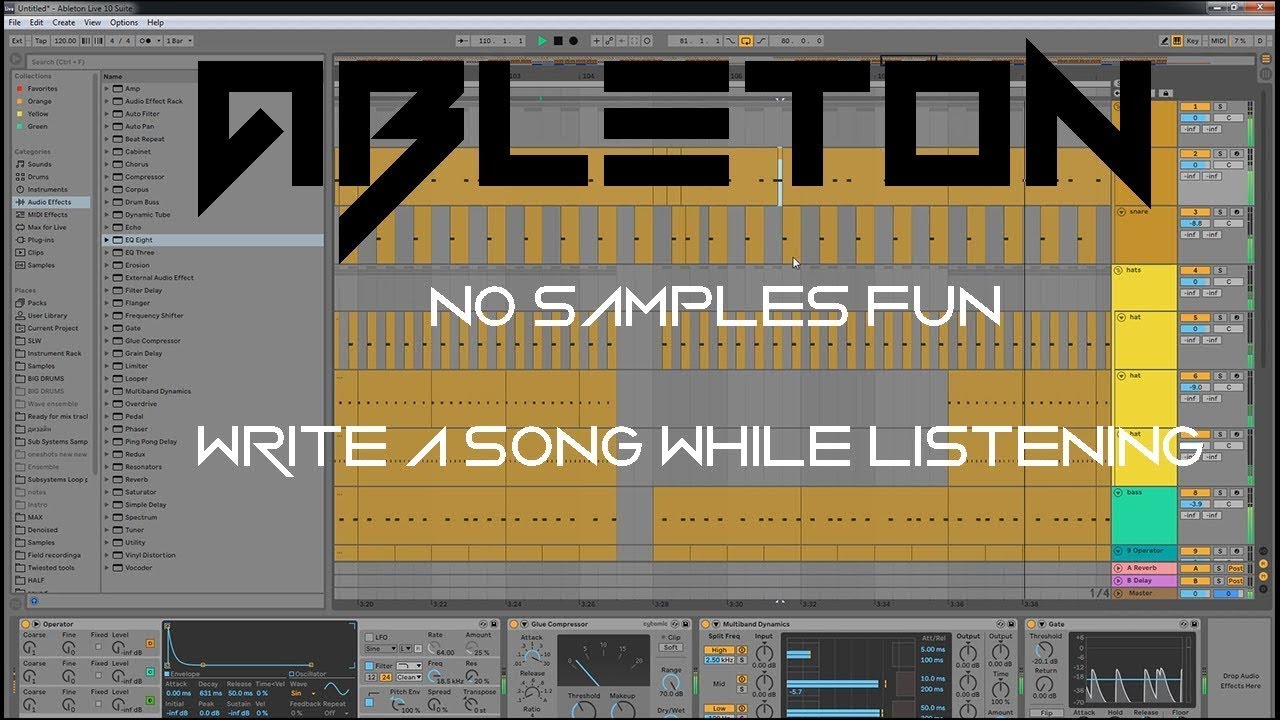Viewport: 1280px width, 720px height.
Task: Start playback with the green Play button
Action: 542,41
